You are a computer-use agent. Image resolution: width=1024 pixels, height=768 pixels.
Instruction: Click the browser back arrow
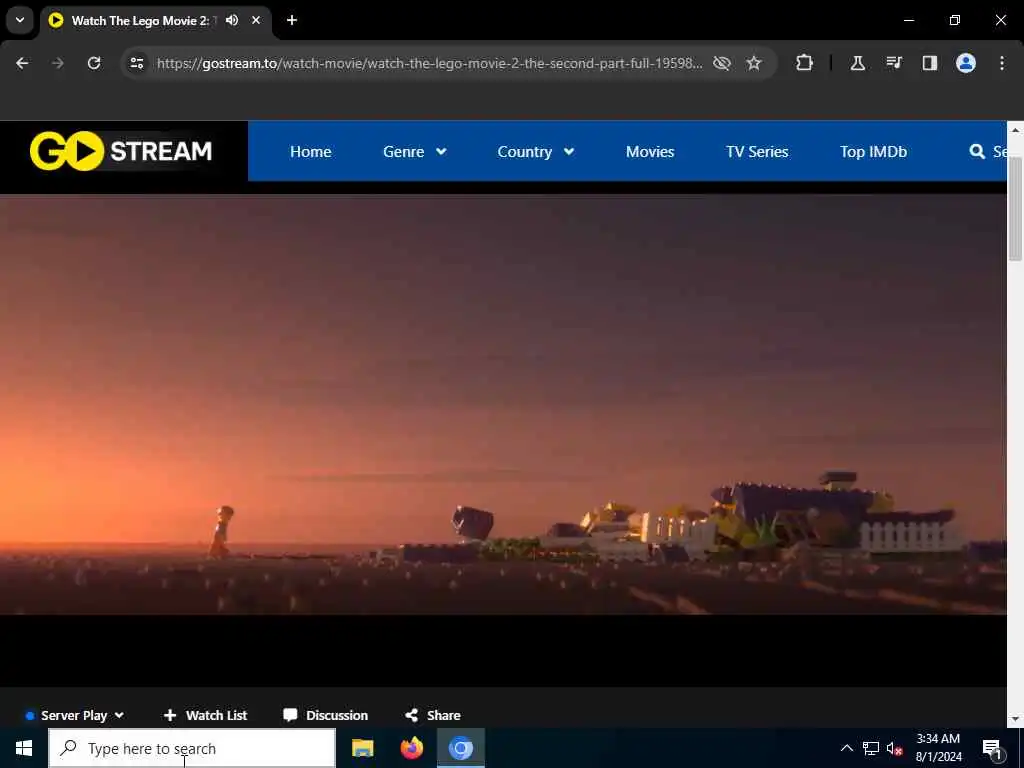point(22,63)
